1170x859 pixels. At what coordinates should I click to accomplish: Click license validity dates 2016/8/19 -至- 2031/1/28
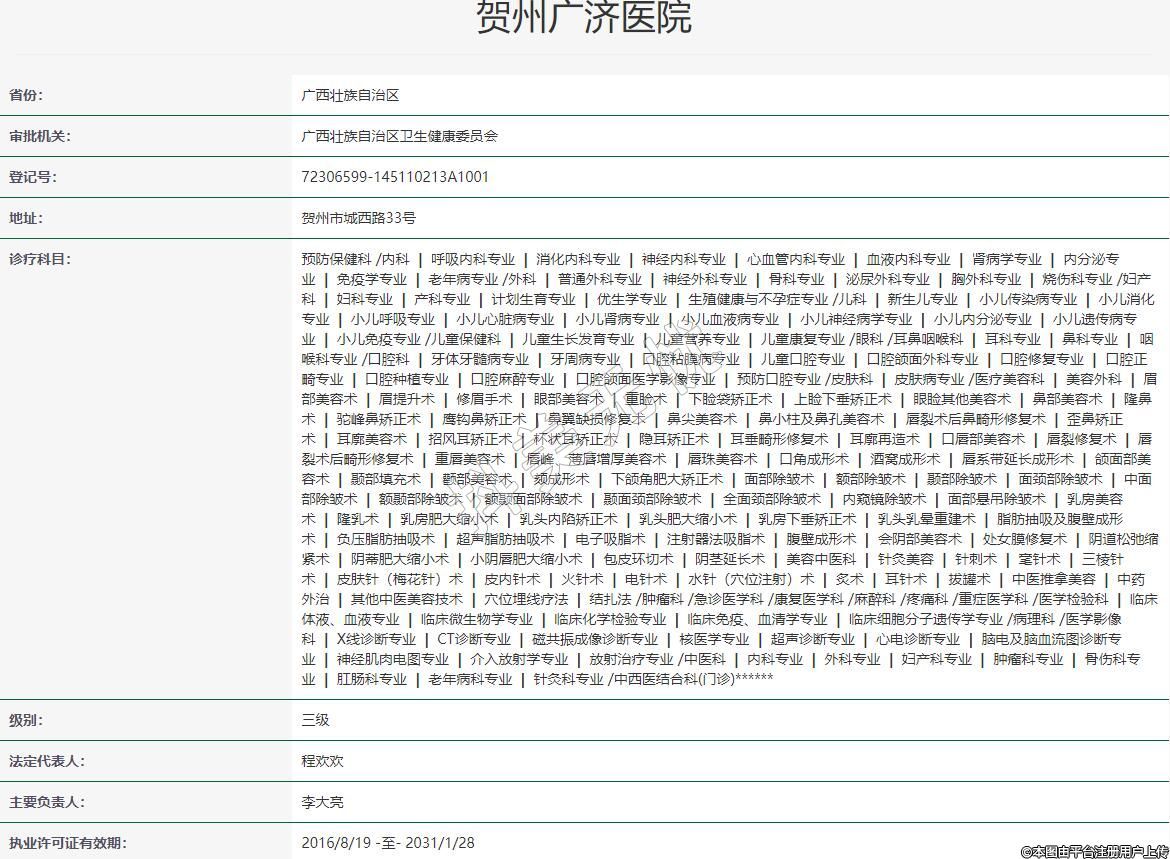pyautogui.click(x=388, y=843)
